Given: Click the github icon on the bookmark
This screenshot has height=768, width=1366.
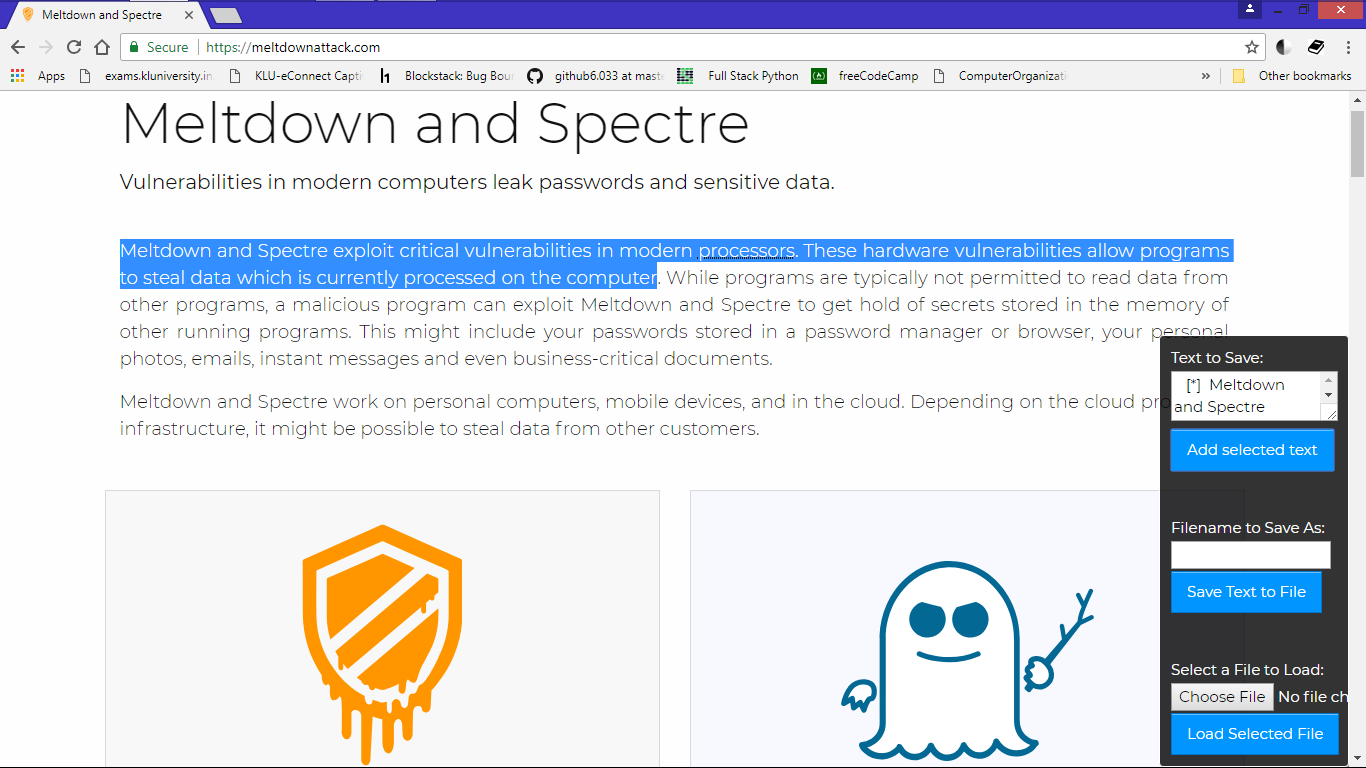Looking at the screenshot, I should (535, 75).
